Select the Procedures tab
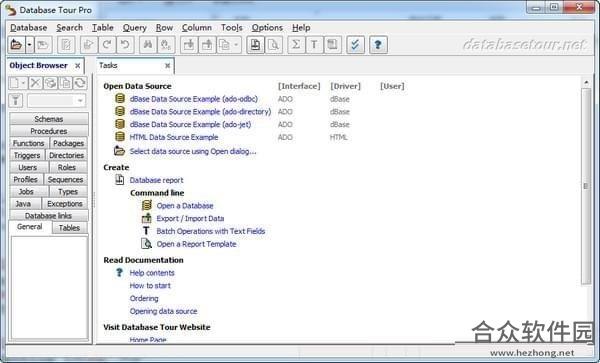This screenshot has height=363, width=600. pos(49,131)
